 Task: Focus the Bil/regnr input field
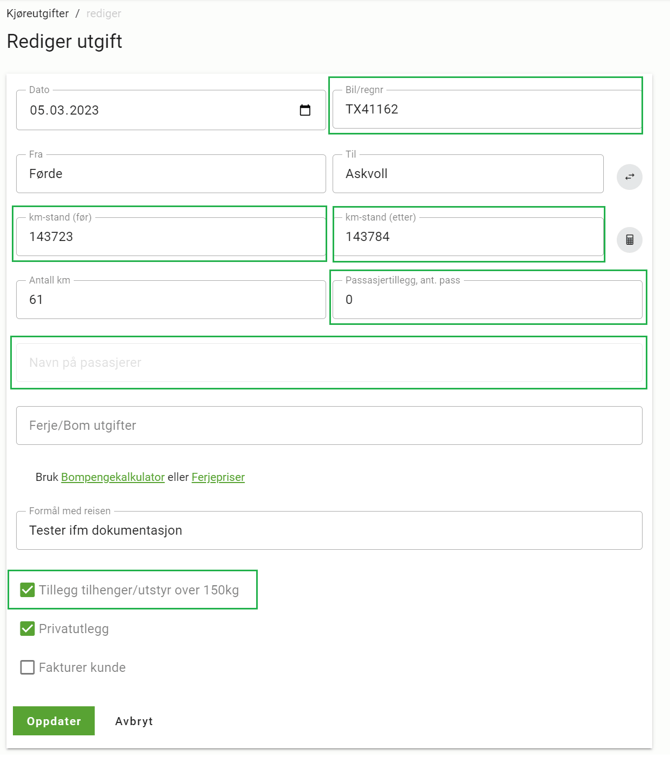[487, 109]
